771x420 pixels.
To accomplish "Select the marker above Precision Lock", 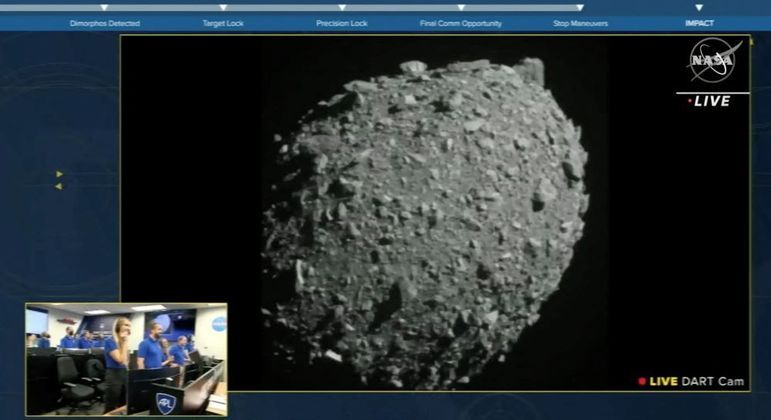I will [x=342, y=7].
